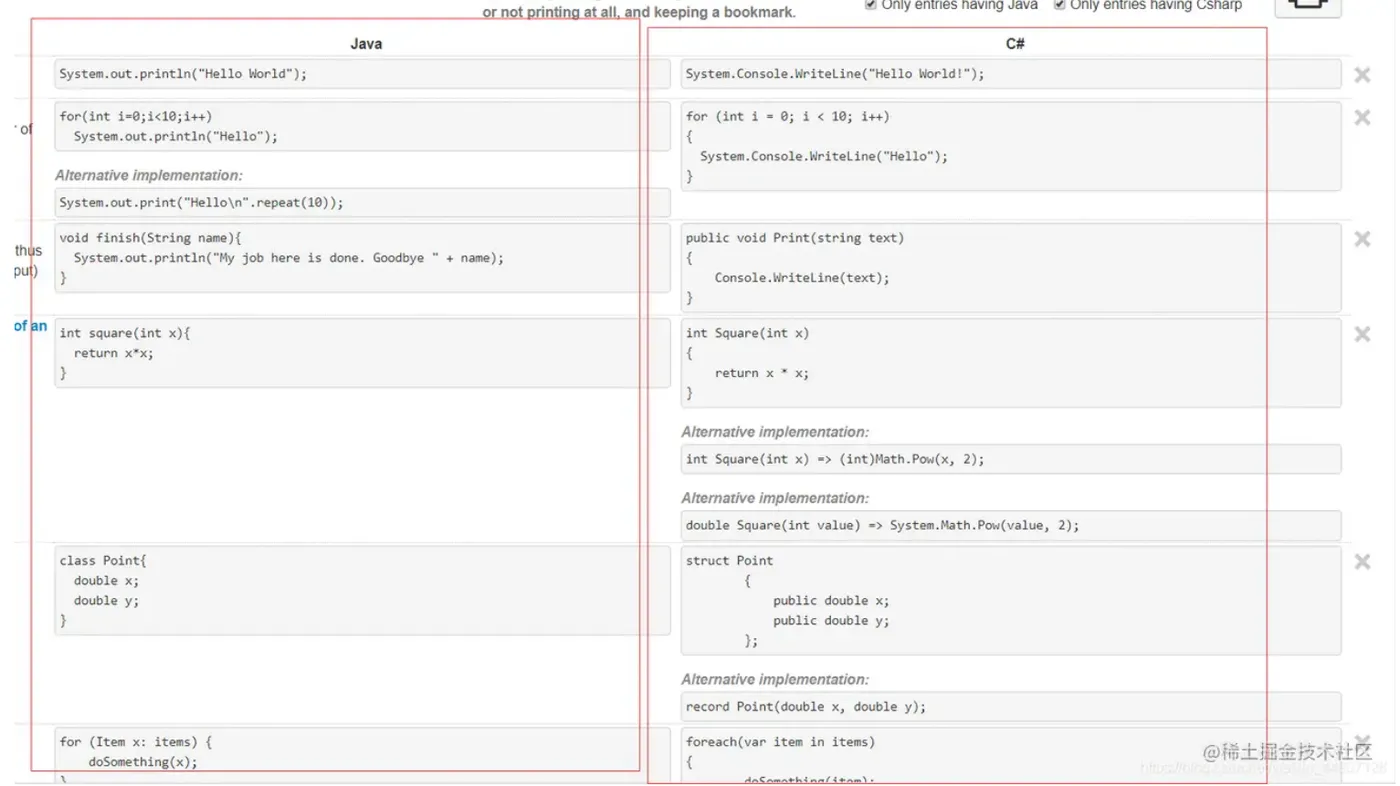Select C# for loop WriteLine("Hello") snippet
Screen dimensions: 1400x786
pyautogui.click(x=1011, y=146)
